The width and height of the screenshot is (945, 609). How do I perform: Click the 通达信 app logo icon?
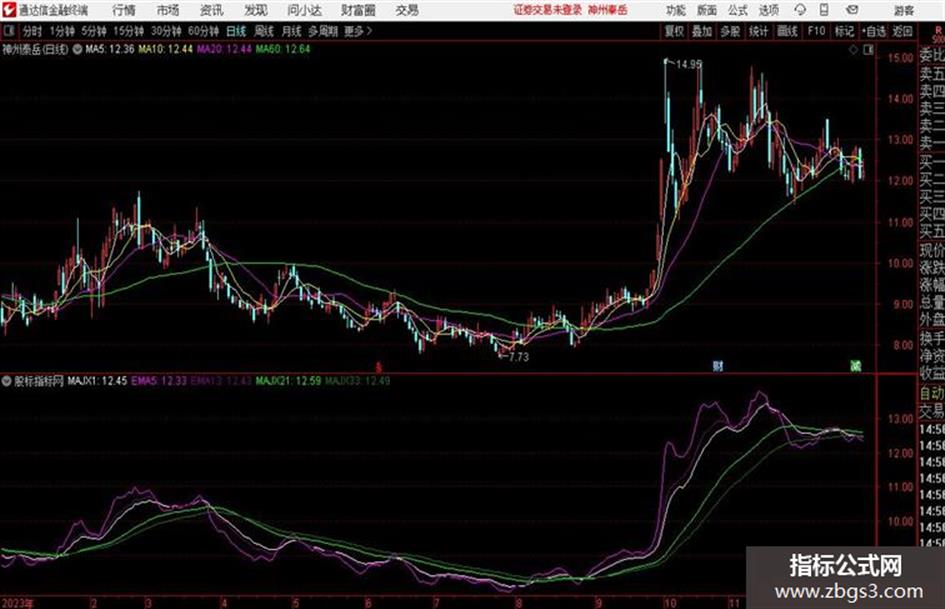pyautogui.click(x=8, y=10)
